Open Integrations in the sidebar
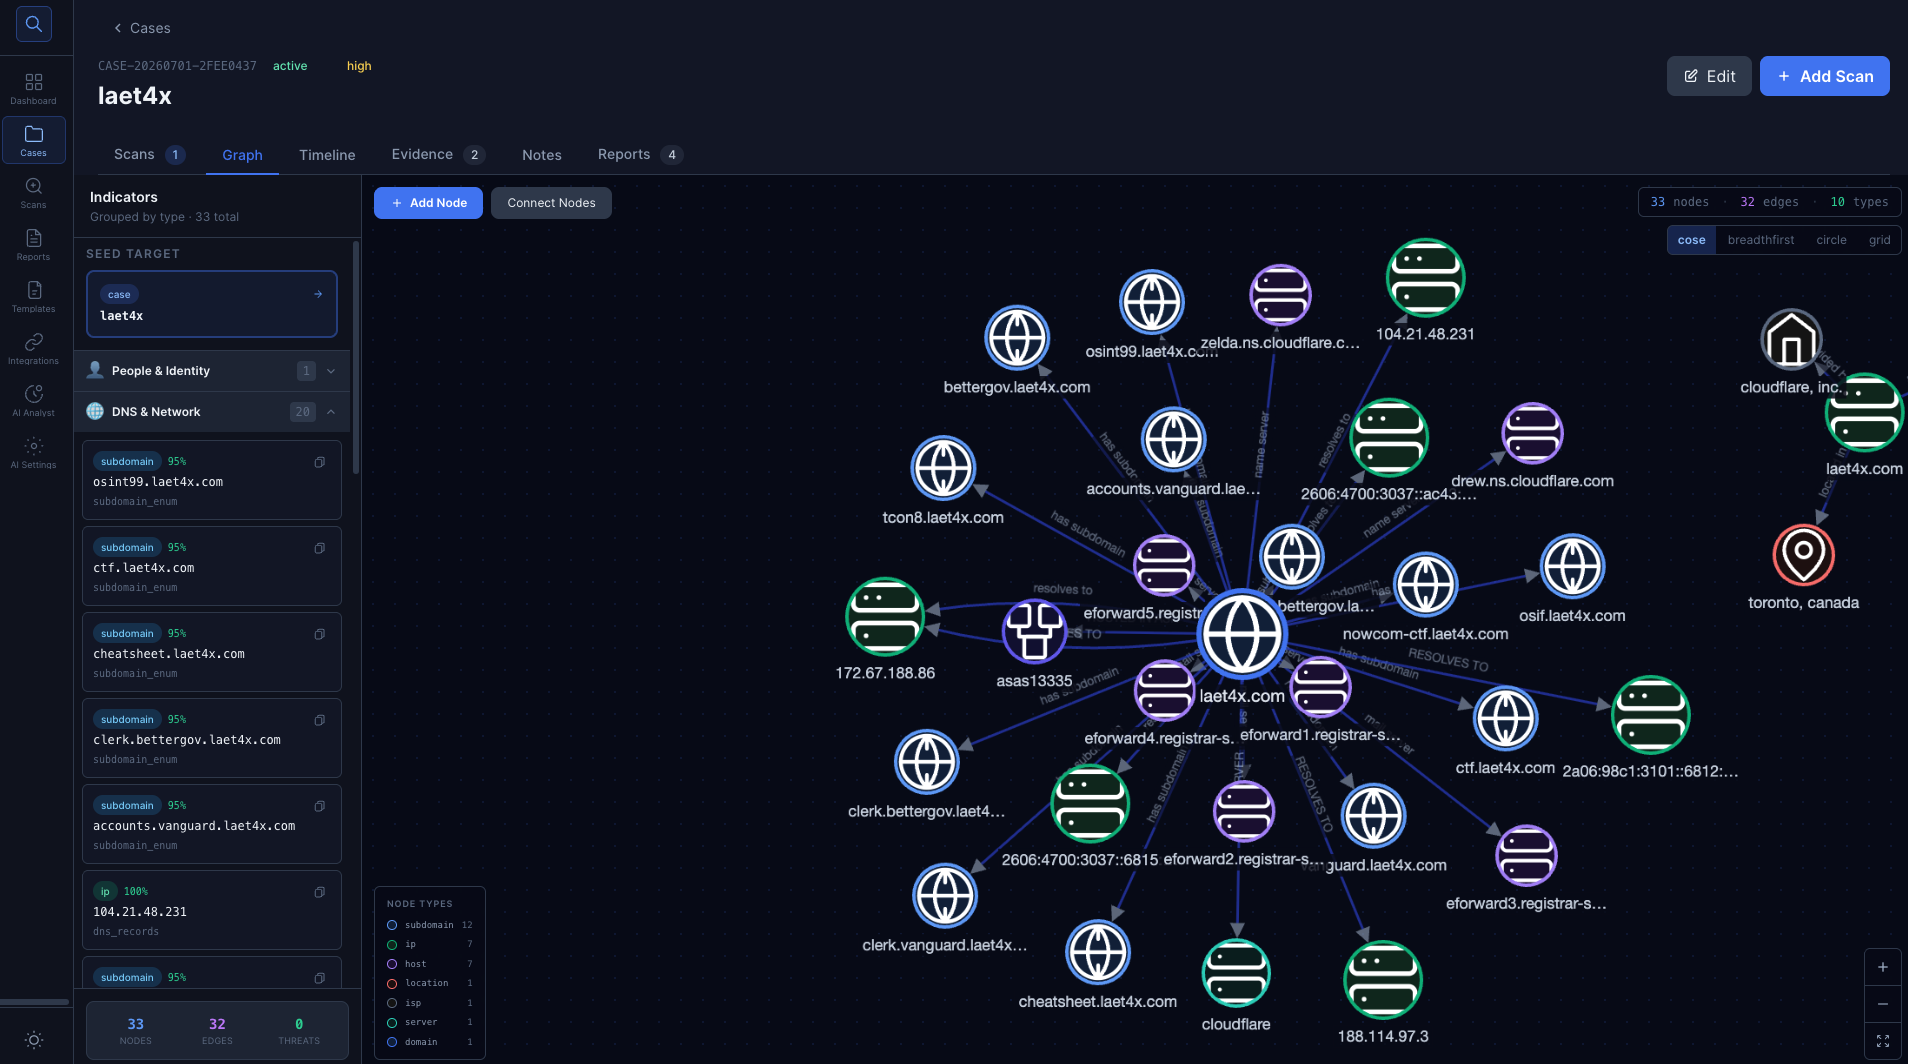This screenshot has width=1908, height=1064. coord(34,349)
